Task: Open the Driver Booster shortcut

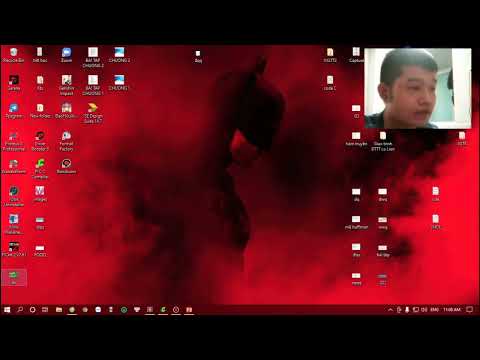Action: tap(40, 141)
